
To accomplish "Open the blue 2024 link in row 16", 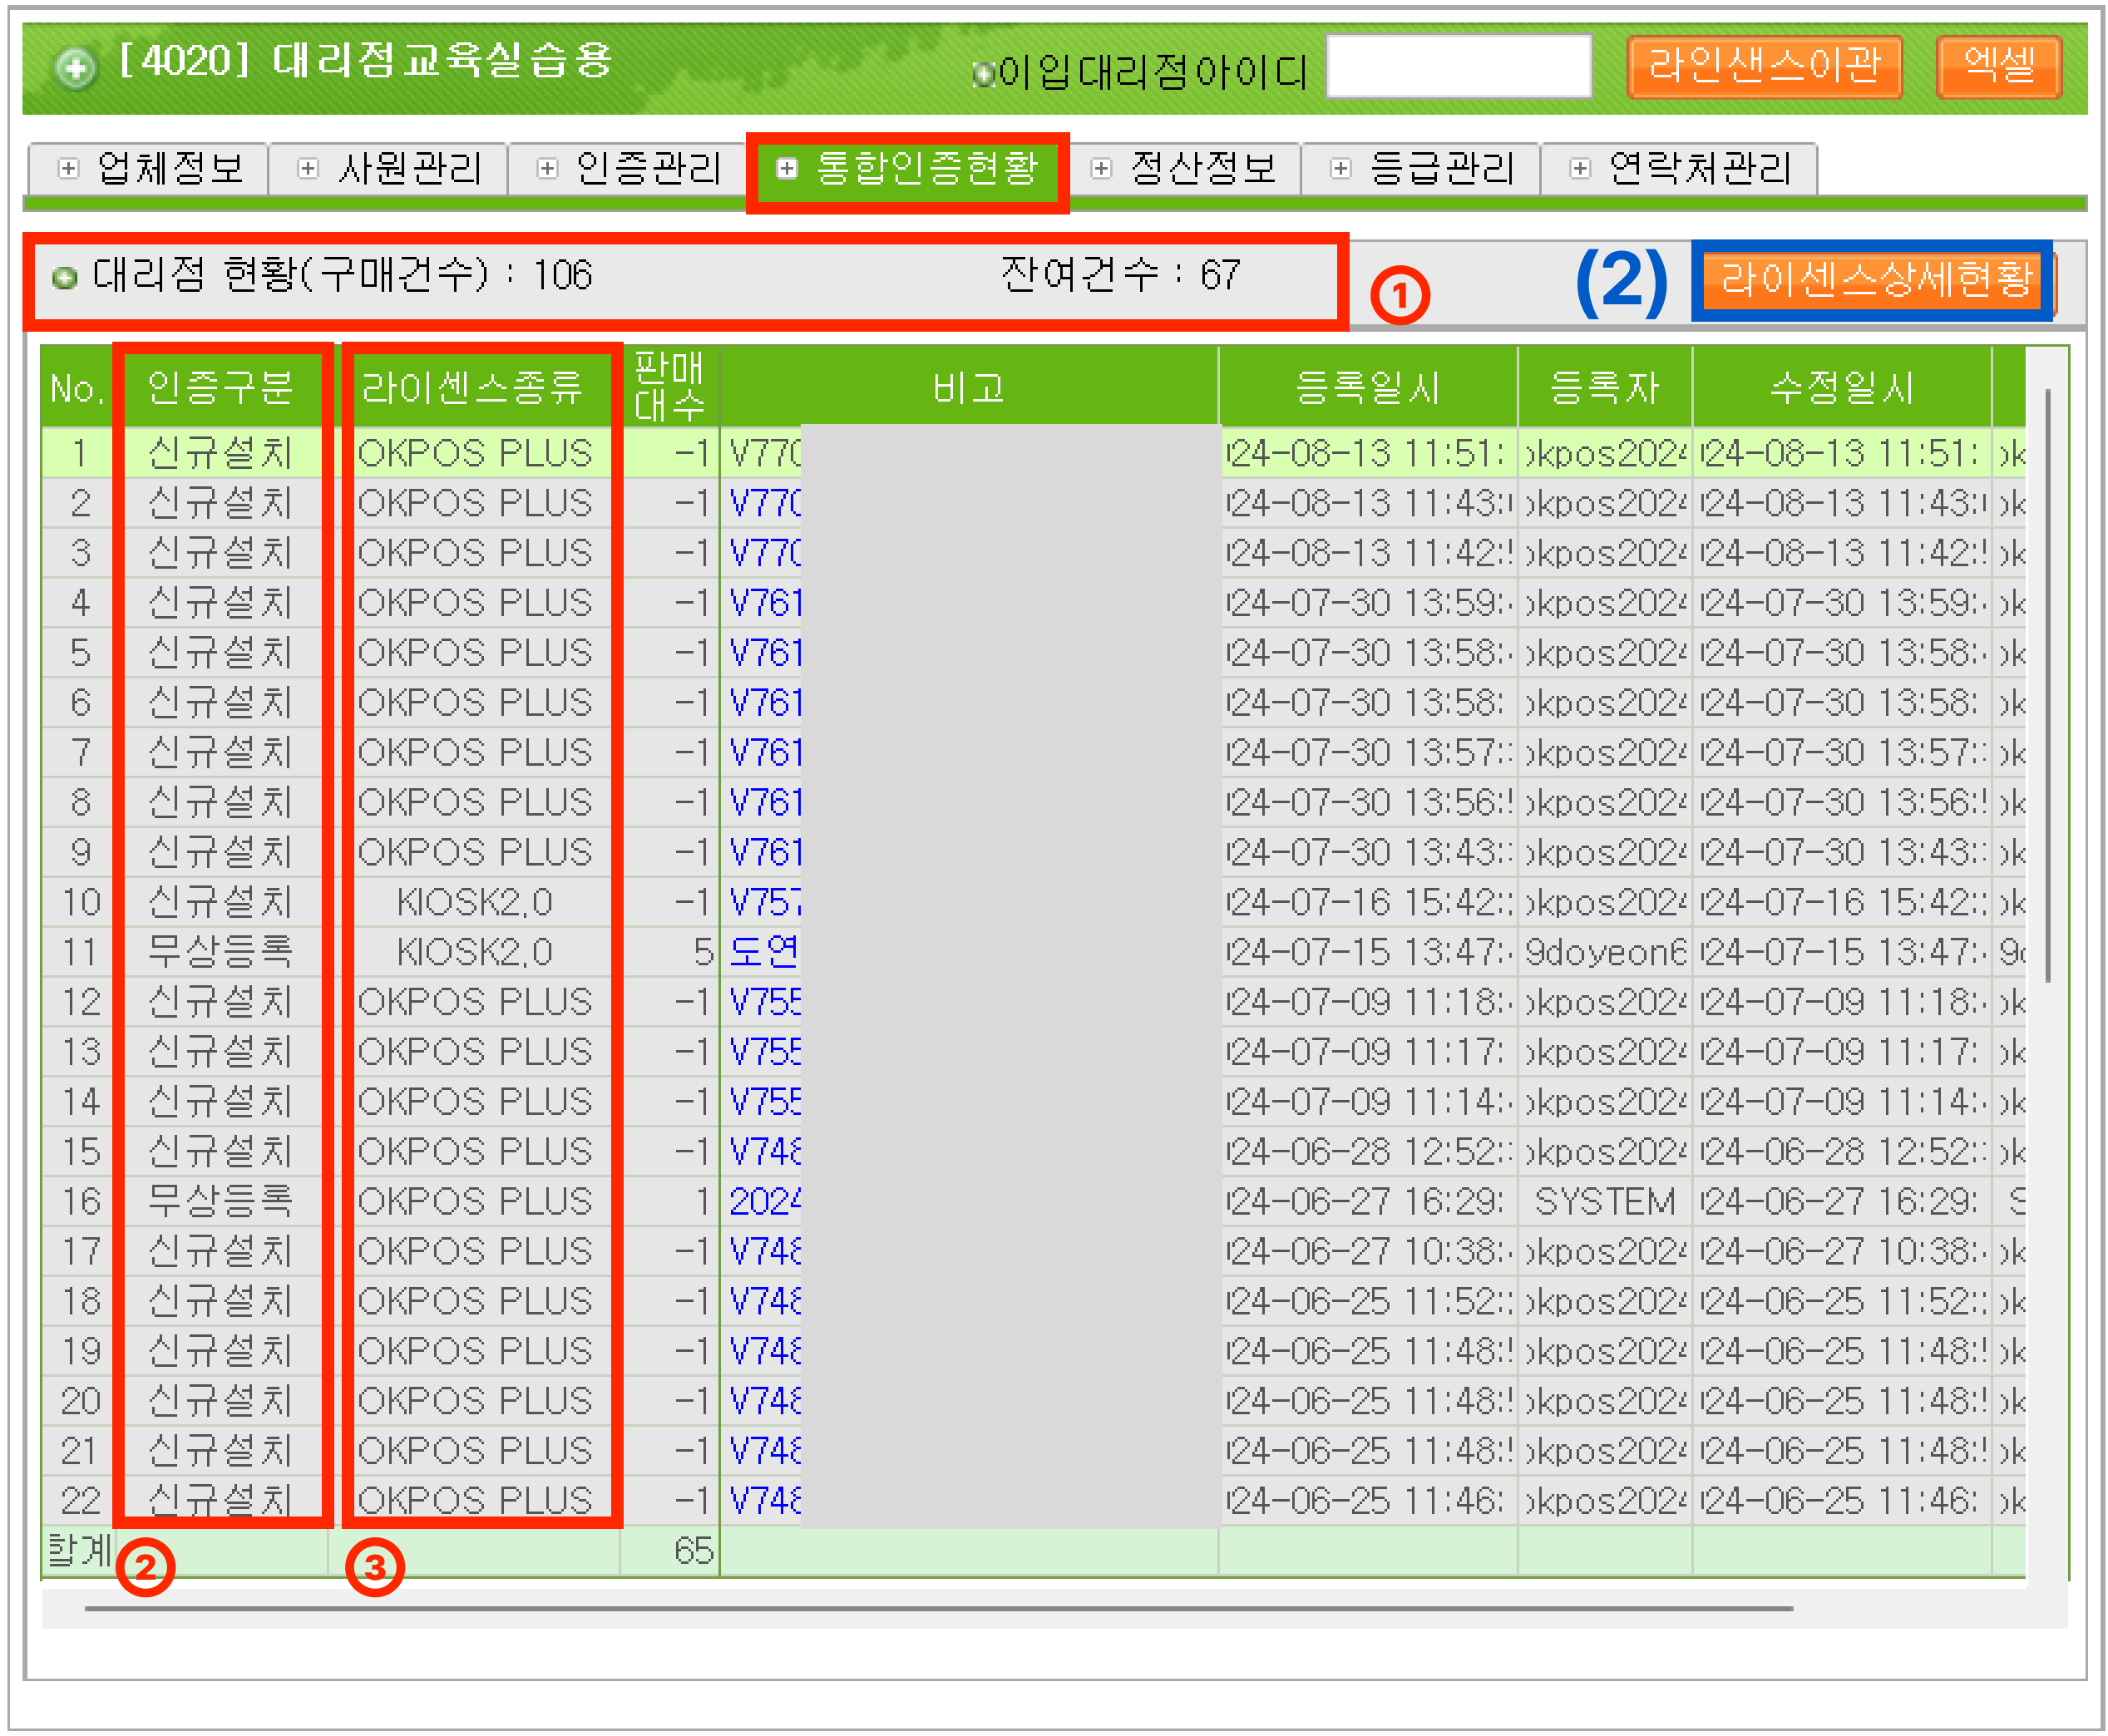I will tap(764, 1201).
